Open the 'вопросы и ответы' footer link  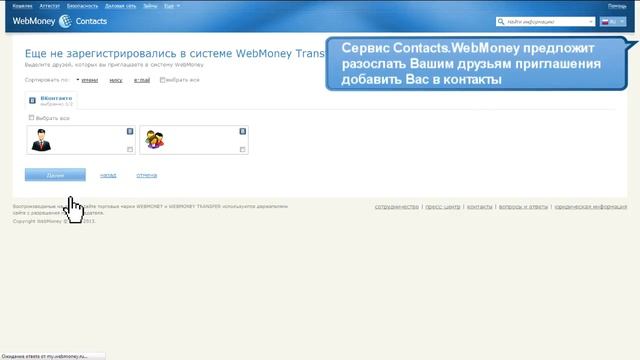click(x=523, y=207)
